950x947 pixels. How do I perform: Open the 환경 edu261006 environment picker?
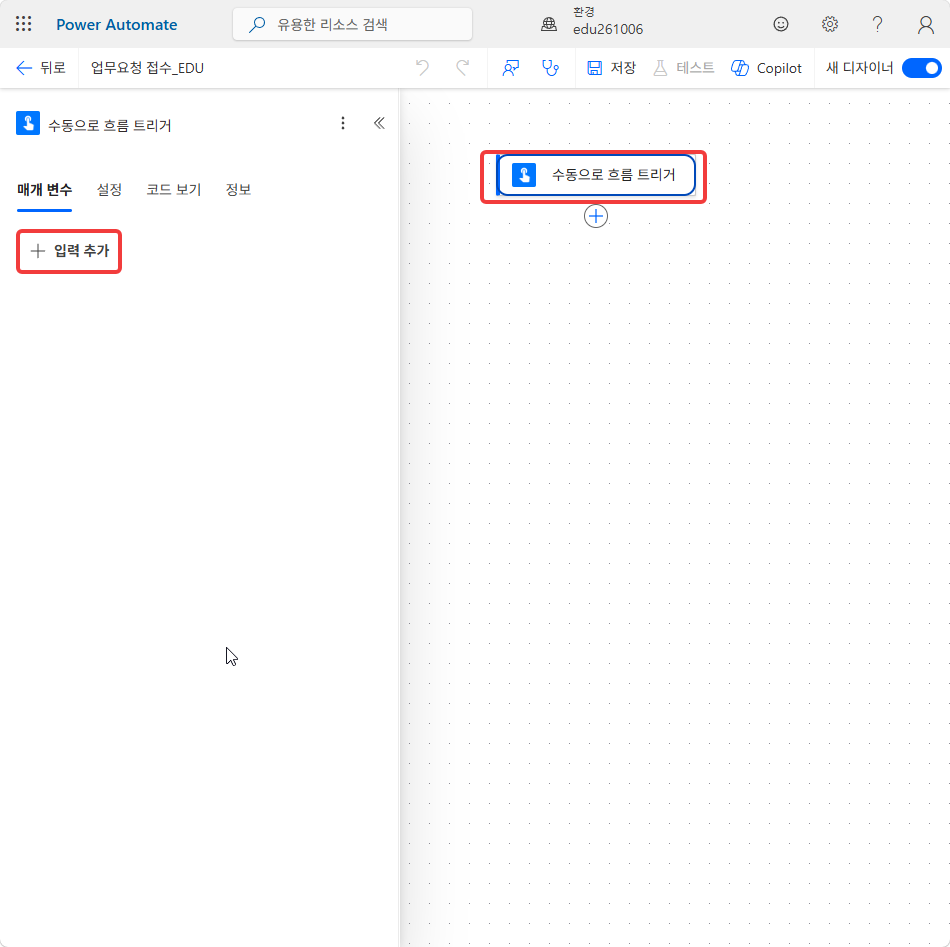pyautogui.click(x=592, y=23)
